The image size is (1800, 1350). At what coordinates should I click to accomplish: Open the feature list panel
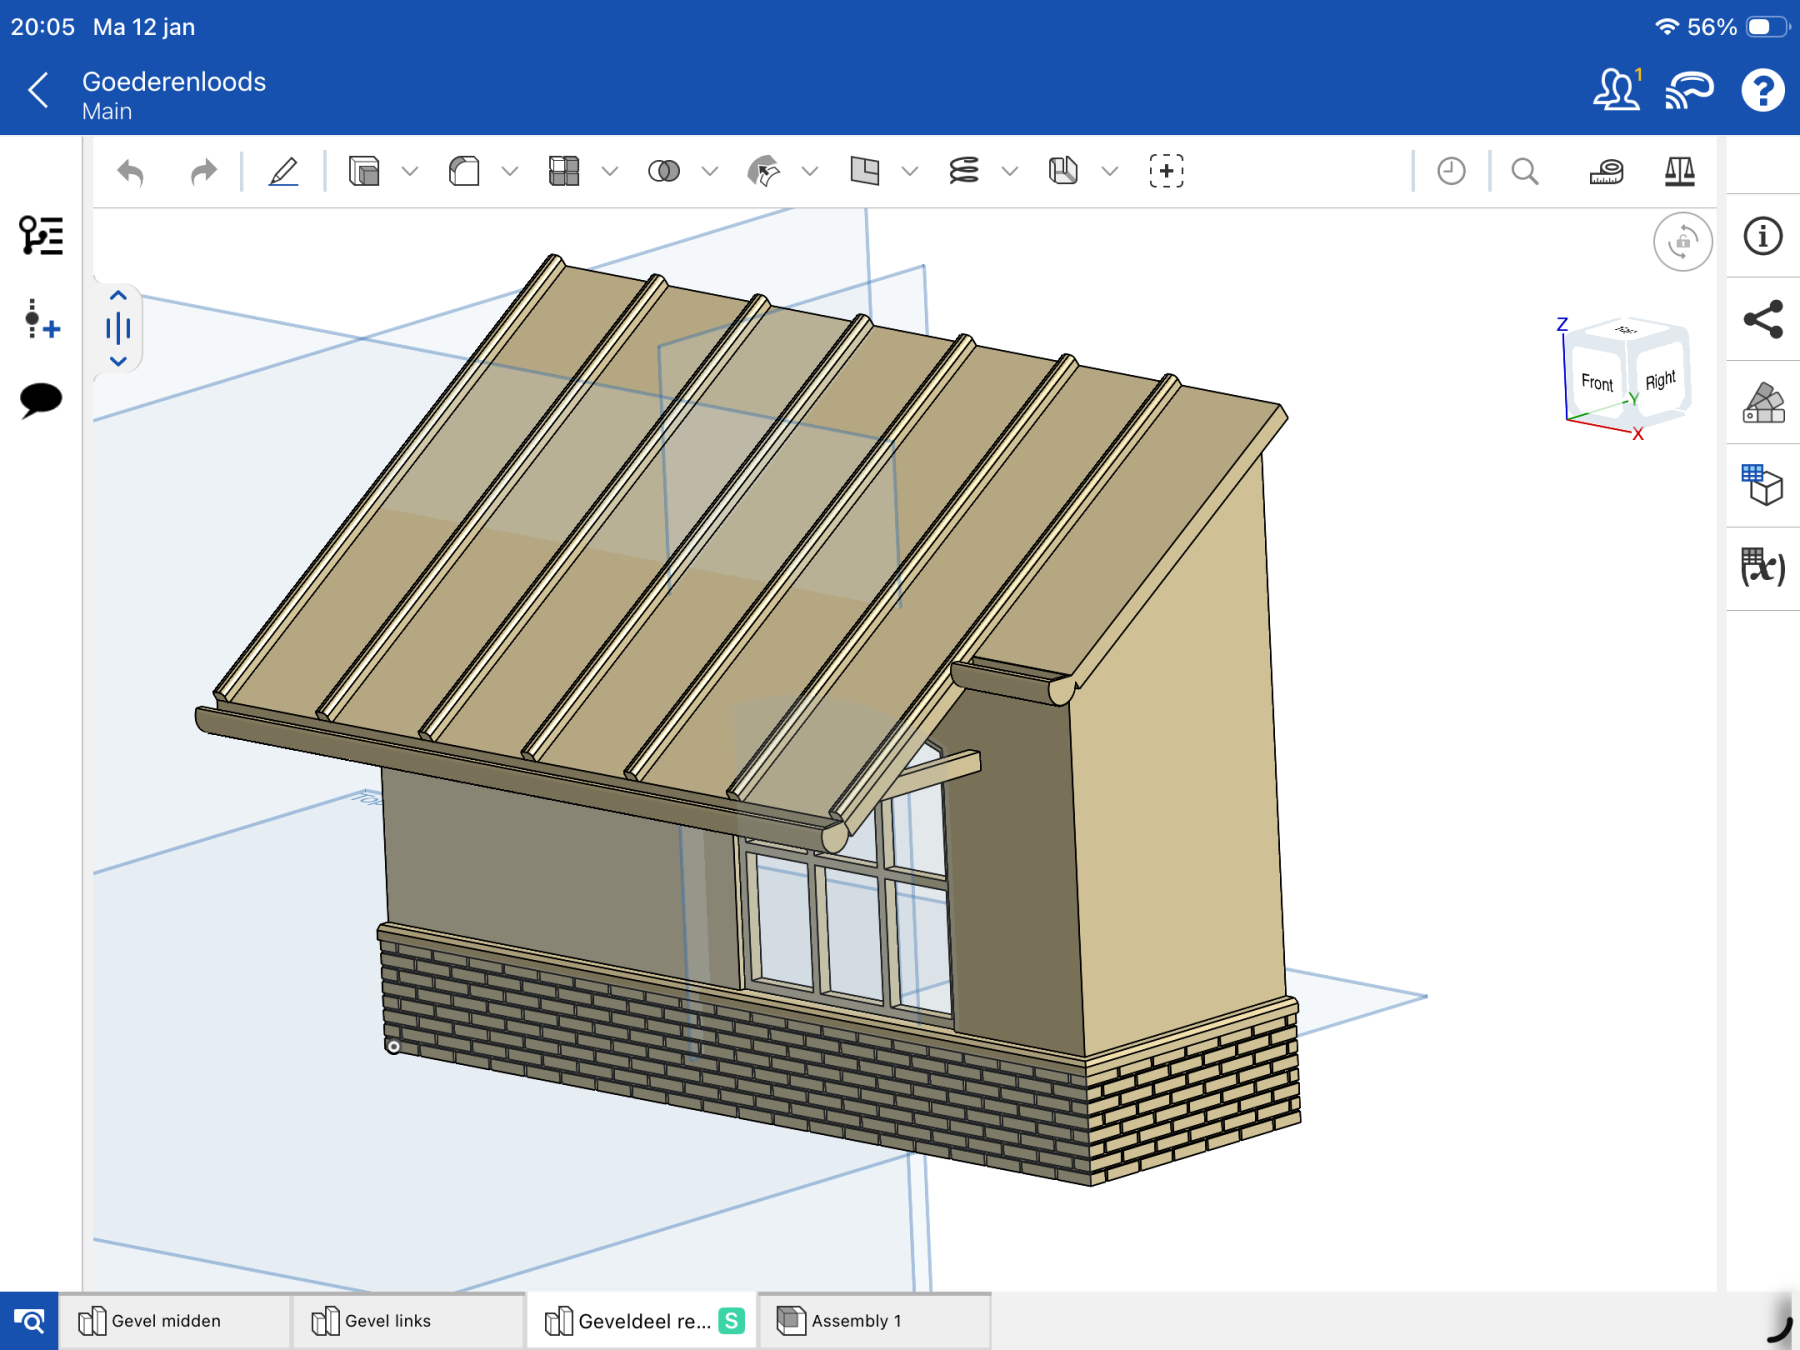(x=41, y=236)
